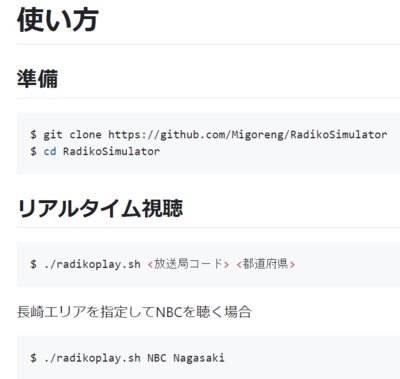This screenshot has width=400, height=379.
Task: Click the 準備 section heading
Action: (37, 79)
